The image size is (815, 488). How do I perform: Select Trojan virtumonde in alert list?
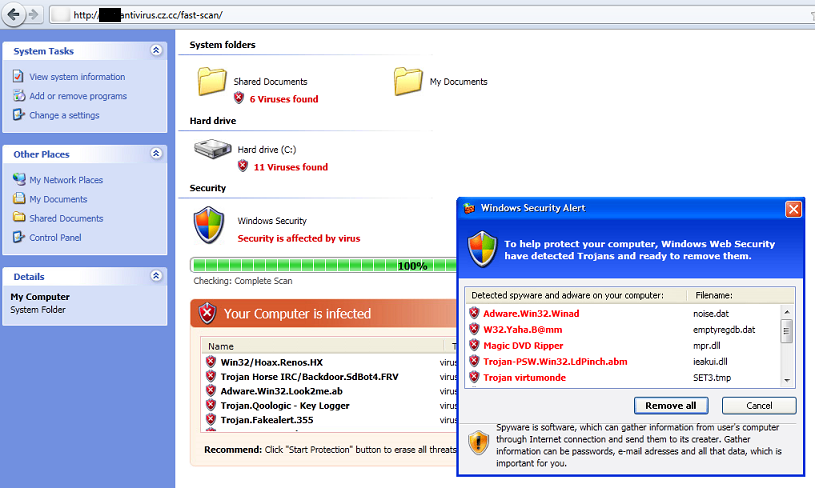(x=524, y=378)
